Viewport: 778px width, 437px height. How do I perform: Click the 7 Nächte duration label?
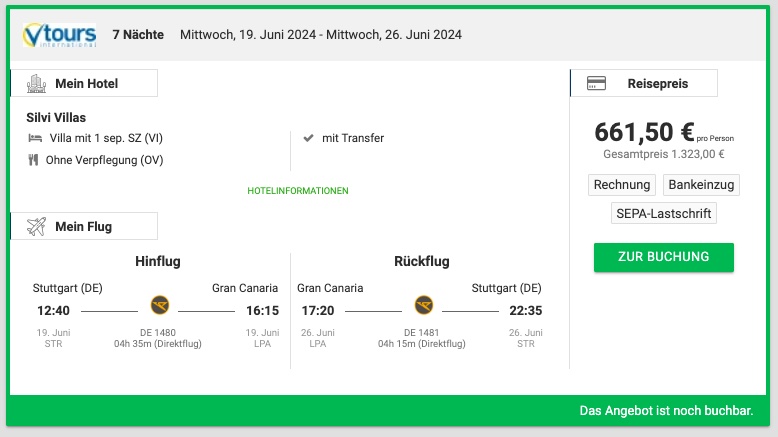pos(138,35)
